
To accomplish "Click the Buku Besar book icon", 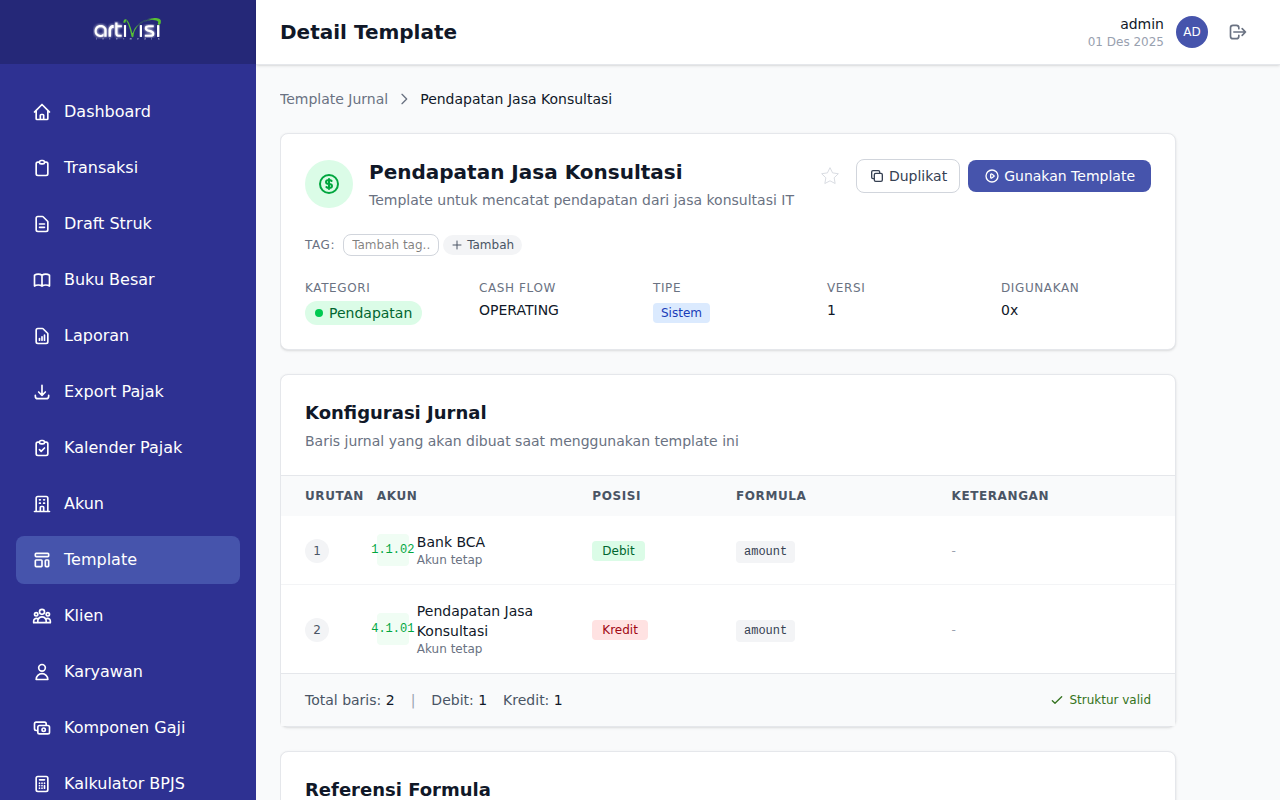I will point(42,280).
